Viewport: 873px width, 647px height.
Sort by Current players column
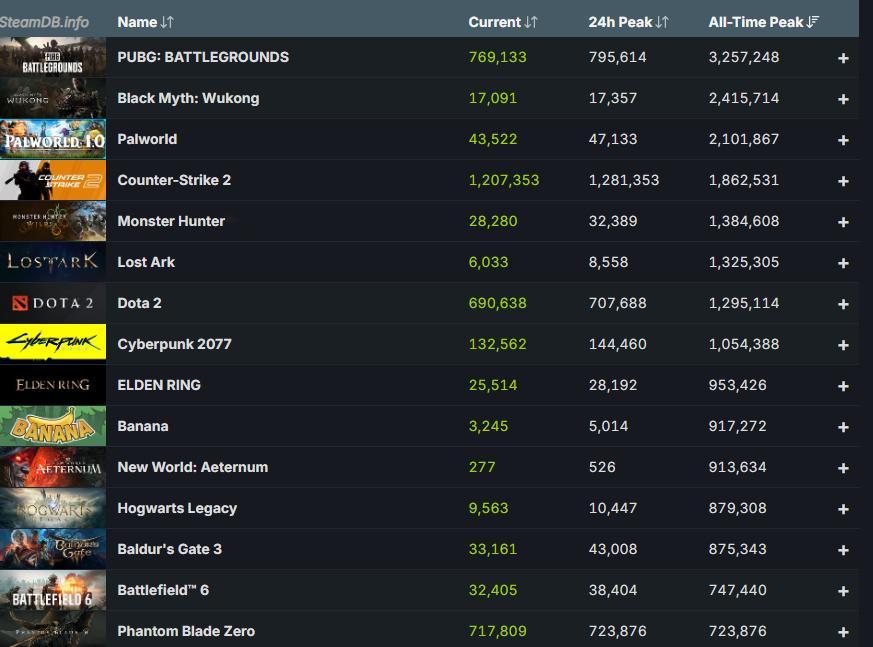[x=503, y=22]
